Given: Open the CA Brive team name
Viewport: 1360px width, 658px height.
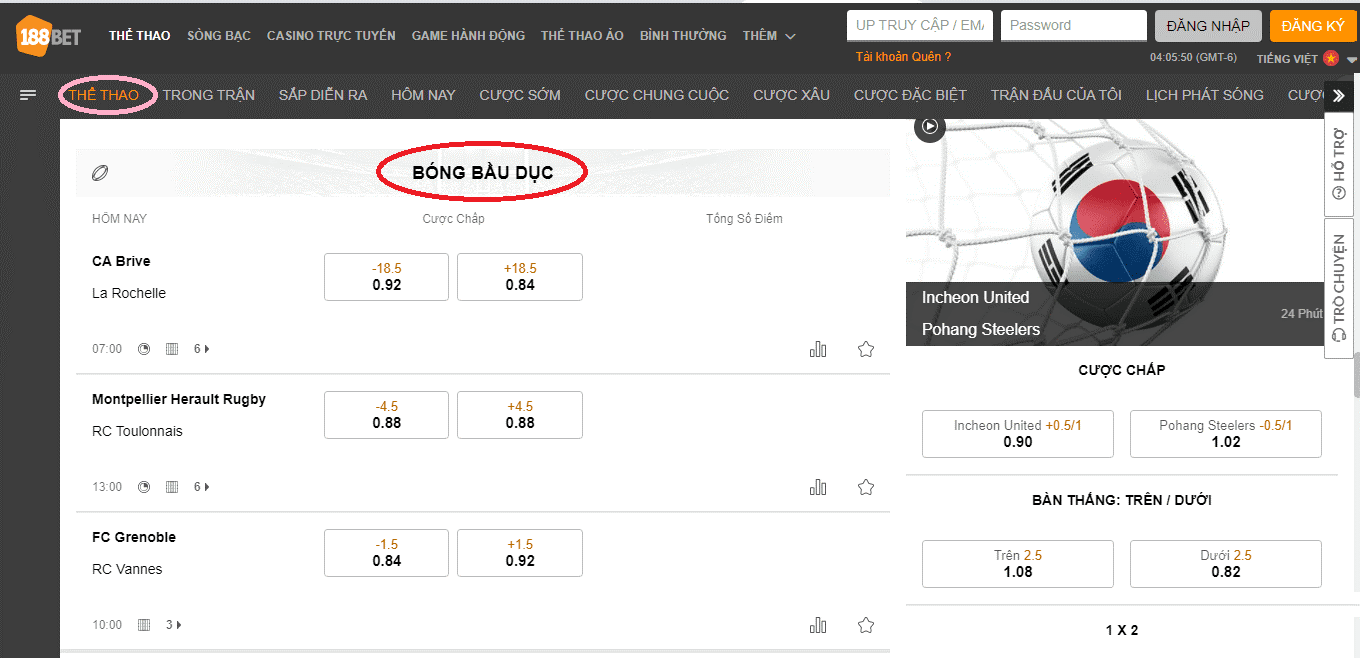Looking at the screenshot, I should [121, 261].
